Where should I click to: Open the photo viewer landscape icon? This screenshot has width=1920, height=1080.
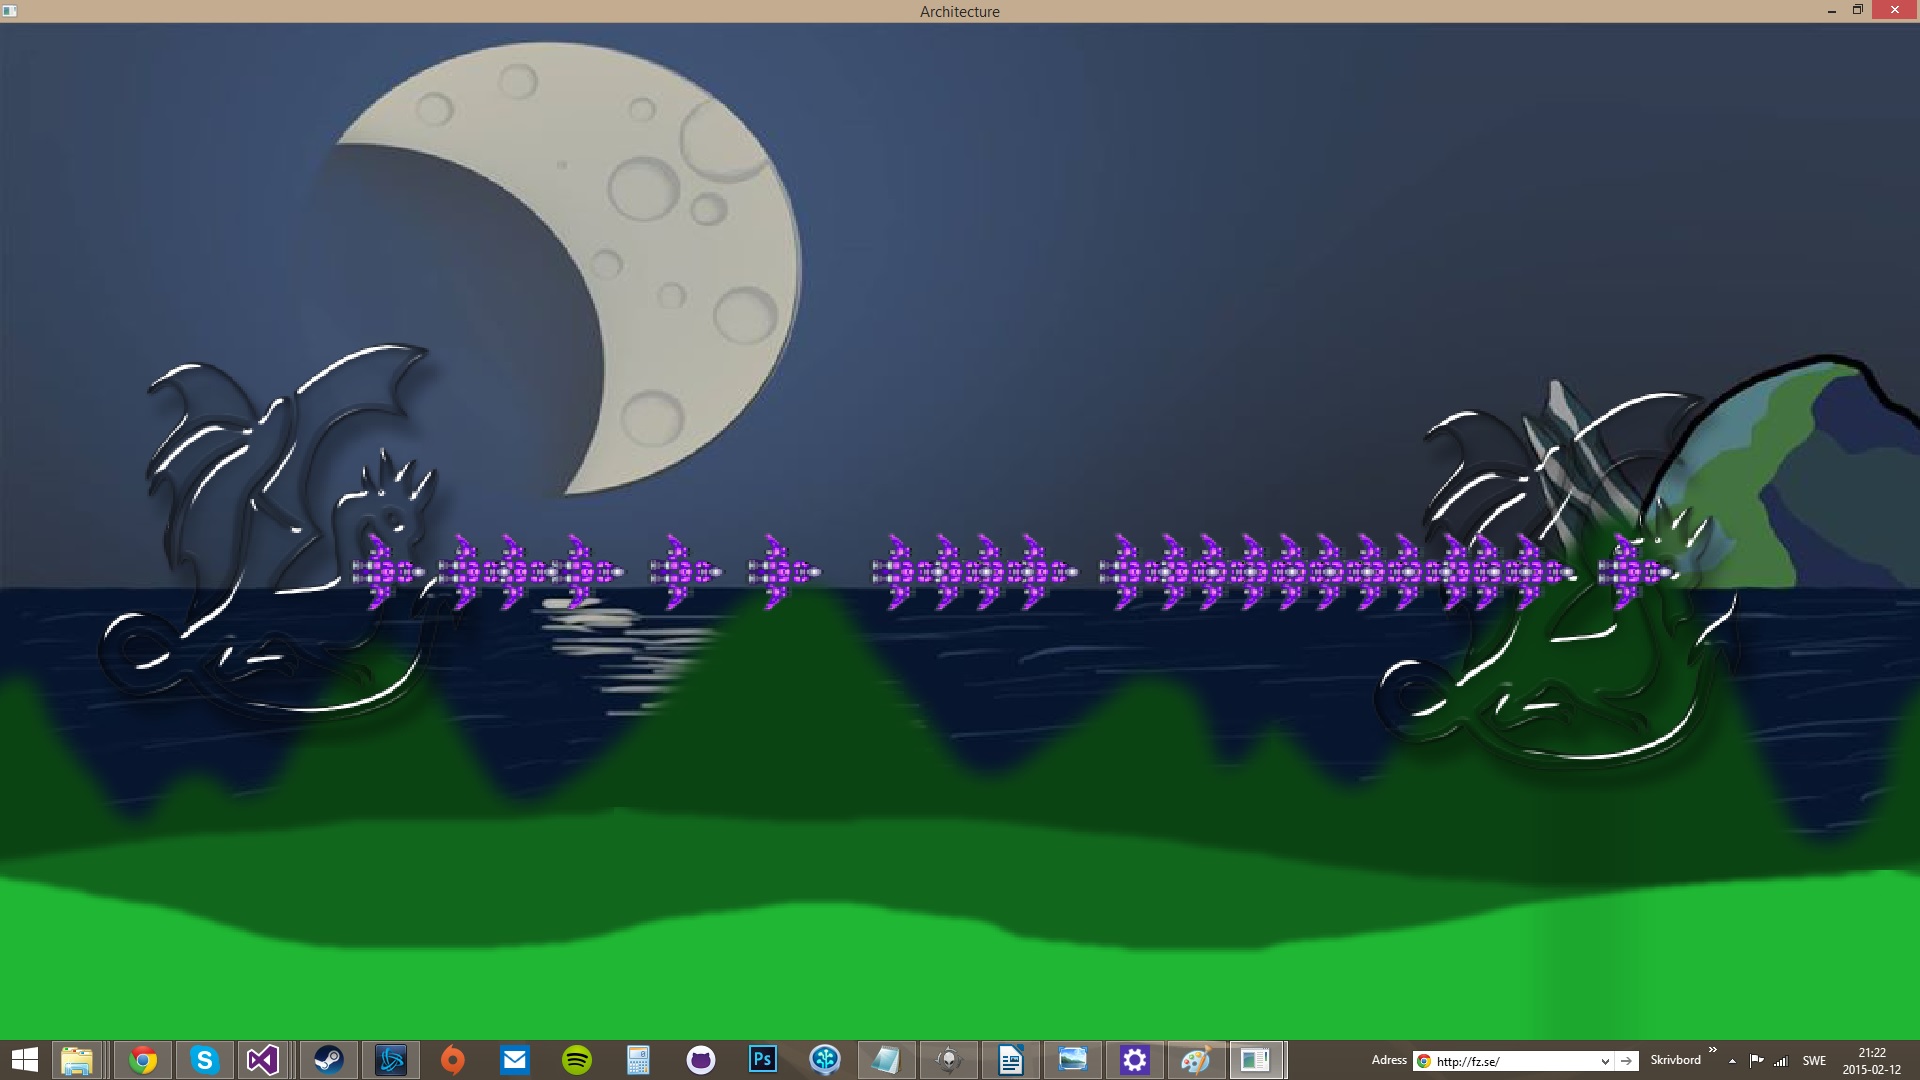pyautogui.click(x=1073, y=1060)
